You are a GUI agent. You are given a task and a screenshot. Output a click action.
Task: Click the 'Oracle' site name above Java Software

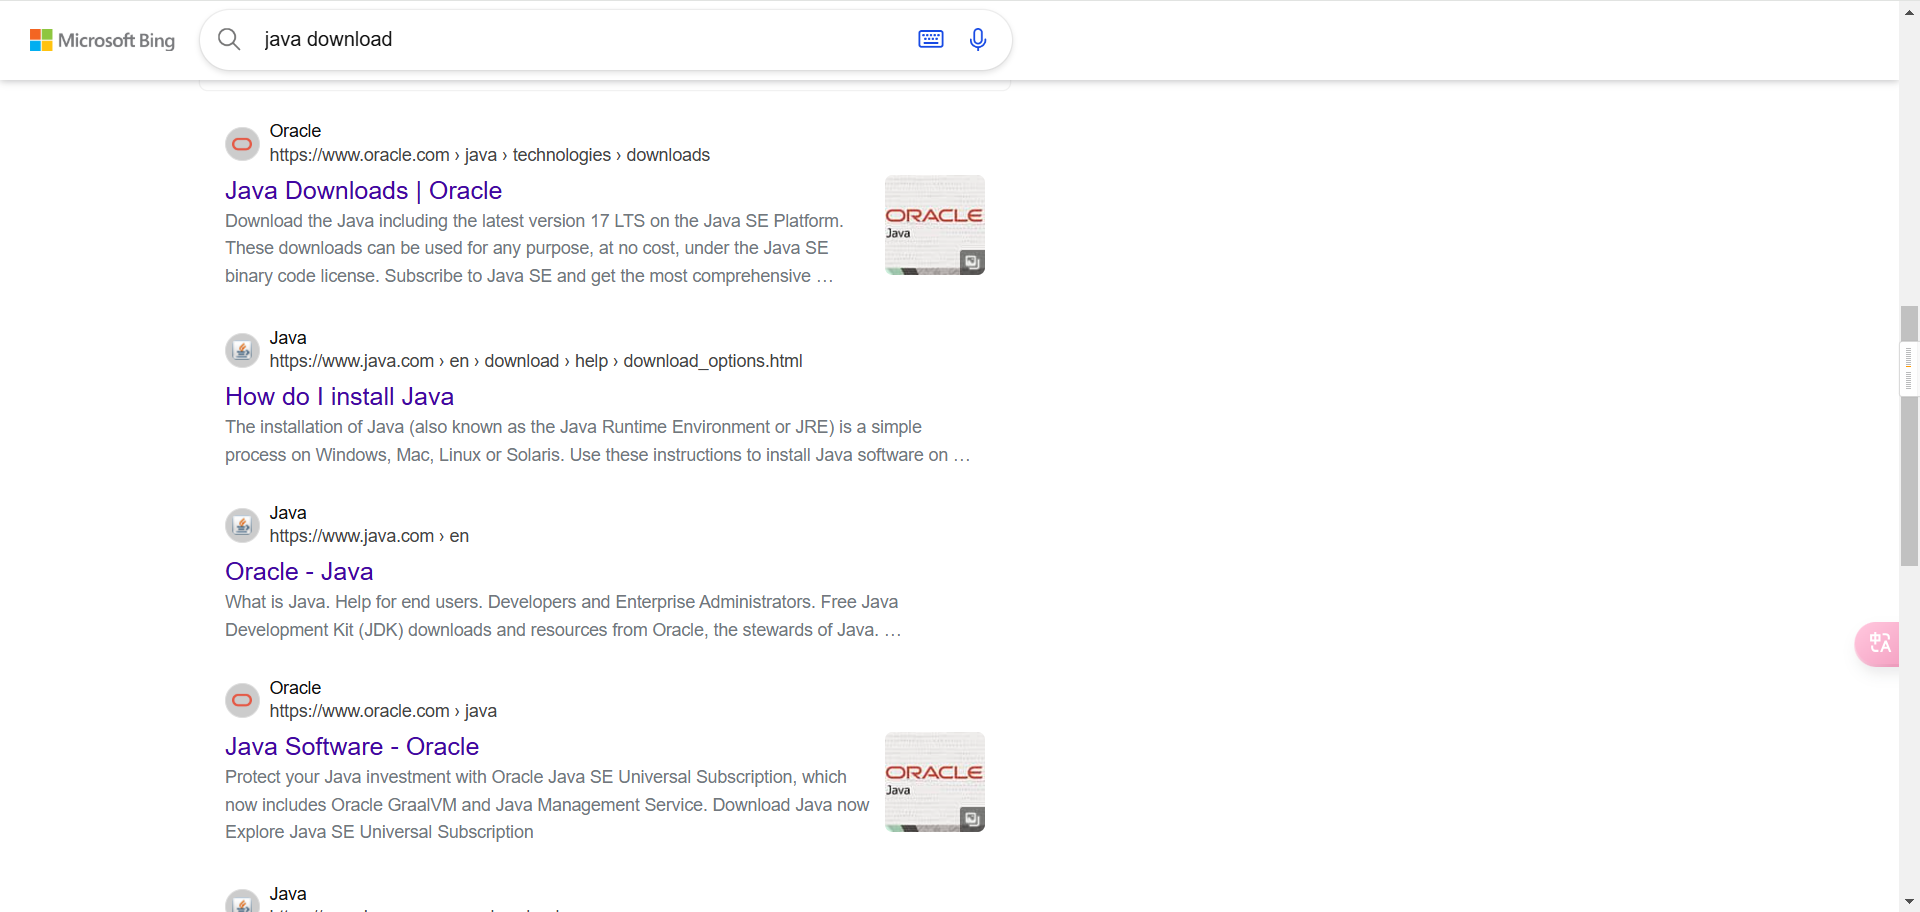(x=295, y=688)
